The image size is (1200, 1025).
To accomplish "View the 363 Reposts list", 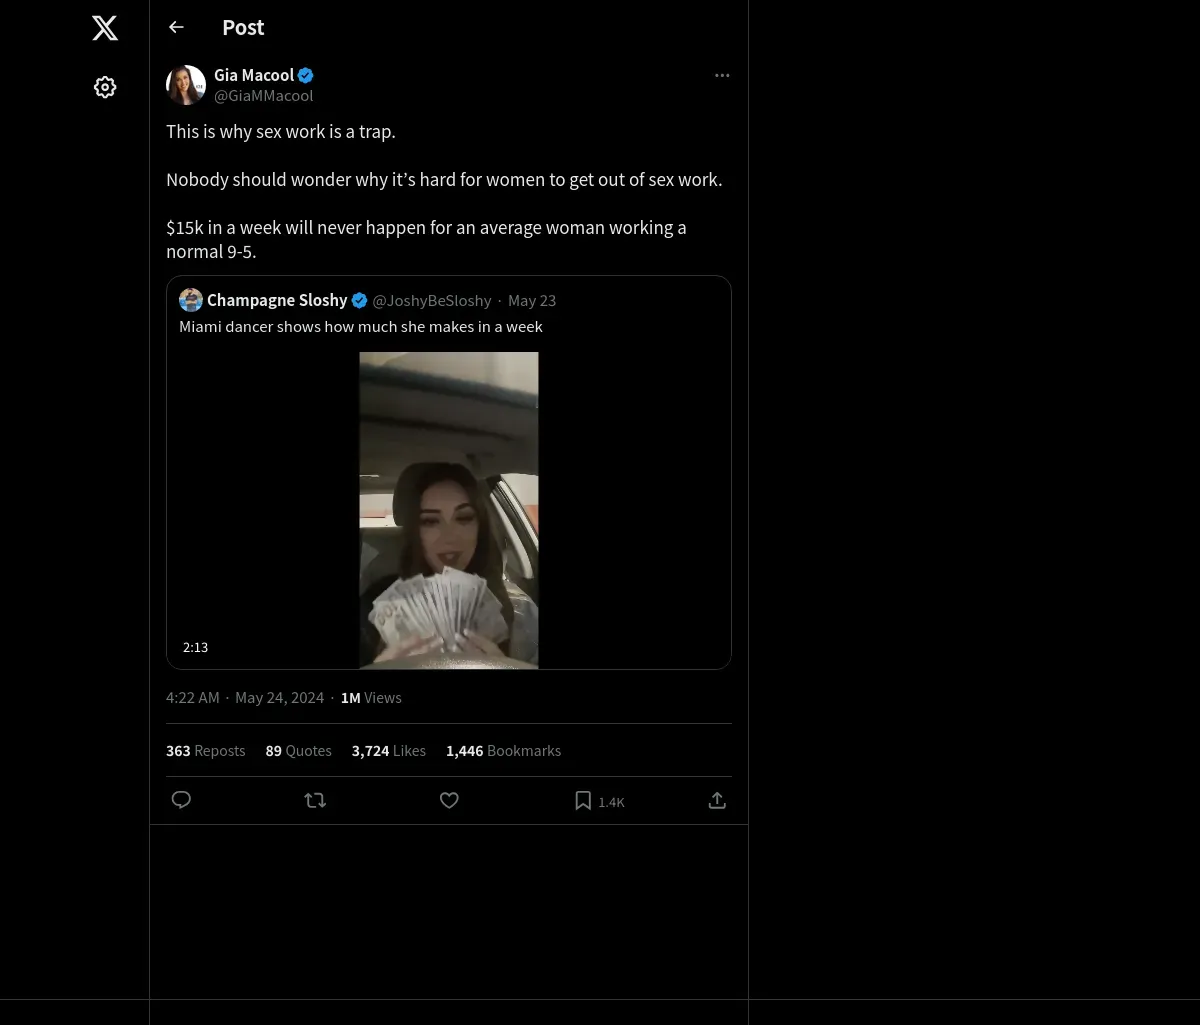I will (x=206, y=750).
